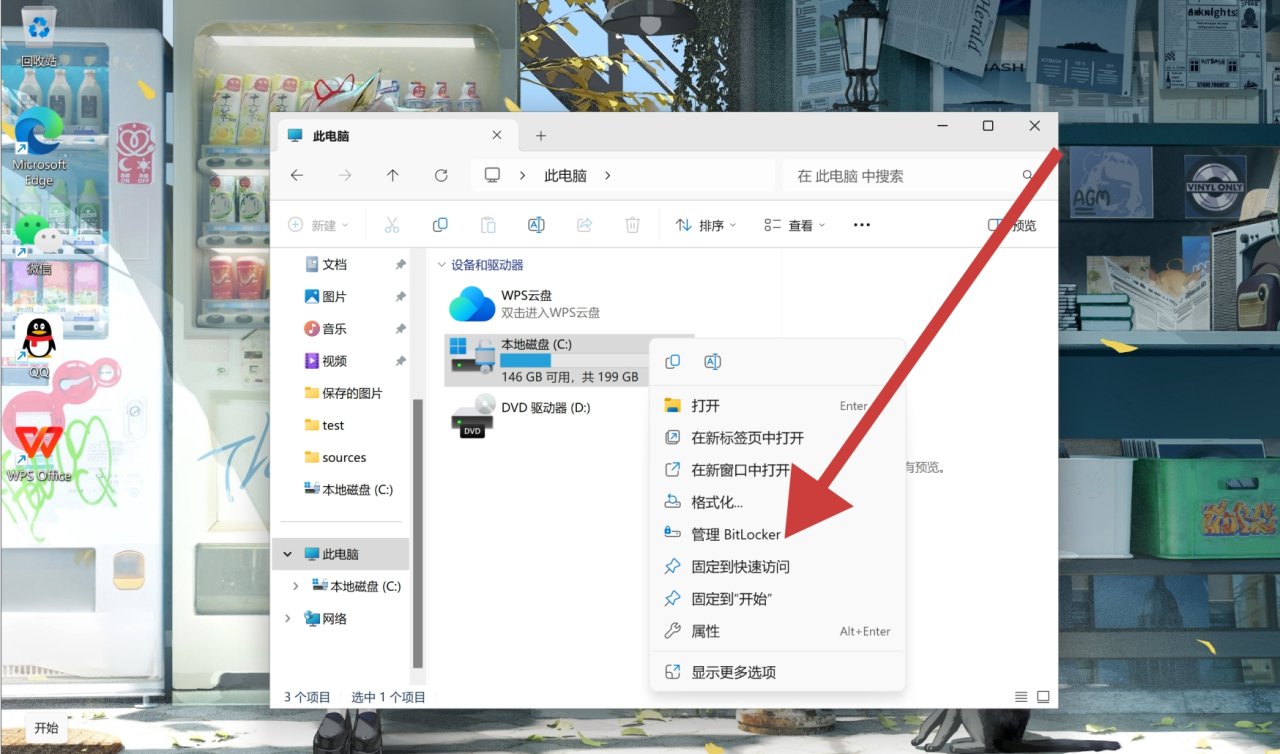Click the 146 GB 可用，共 199 GB text

coord(570,377)
